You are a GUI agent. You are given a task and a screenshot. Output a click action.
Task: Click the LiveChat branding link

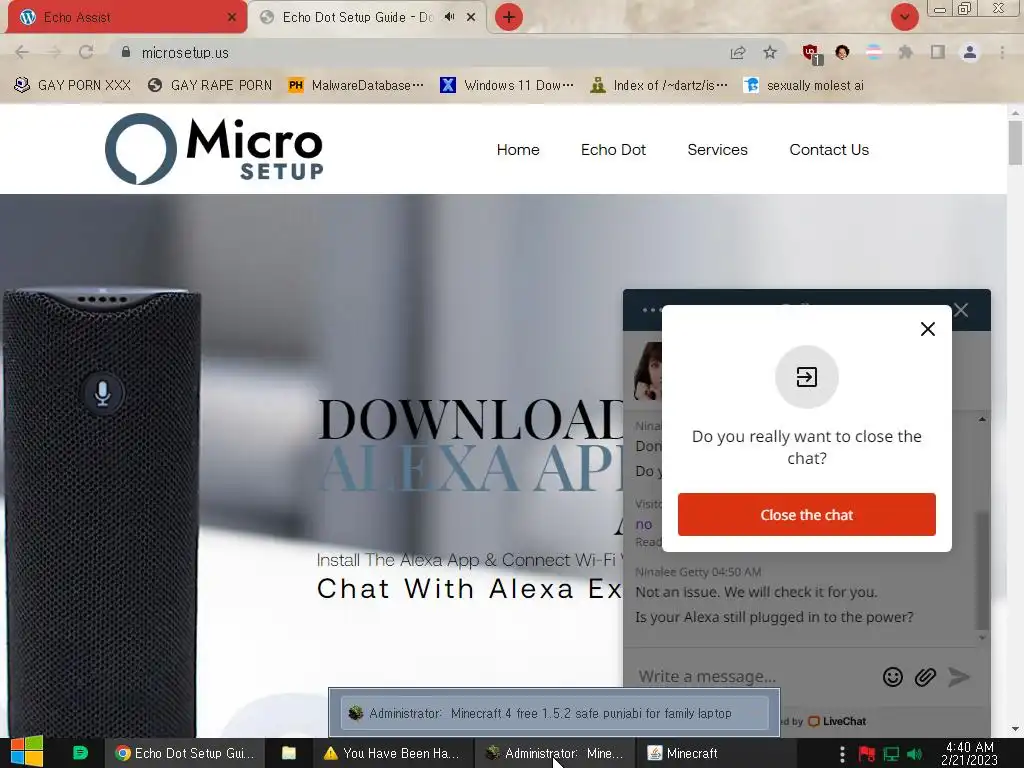coord(837,721)
